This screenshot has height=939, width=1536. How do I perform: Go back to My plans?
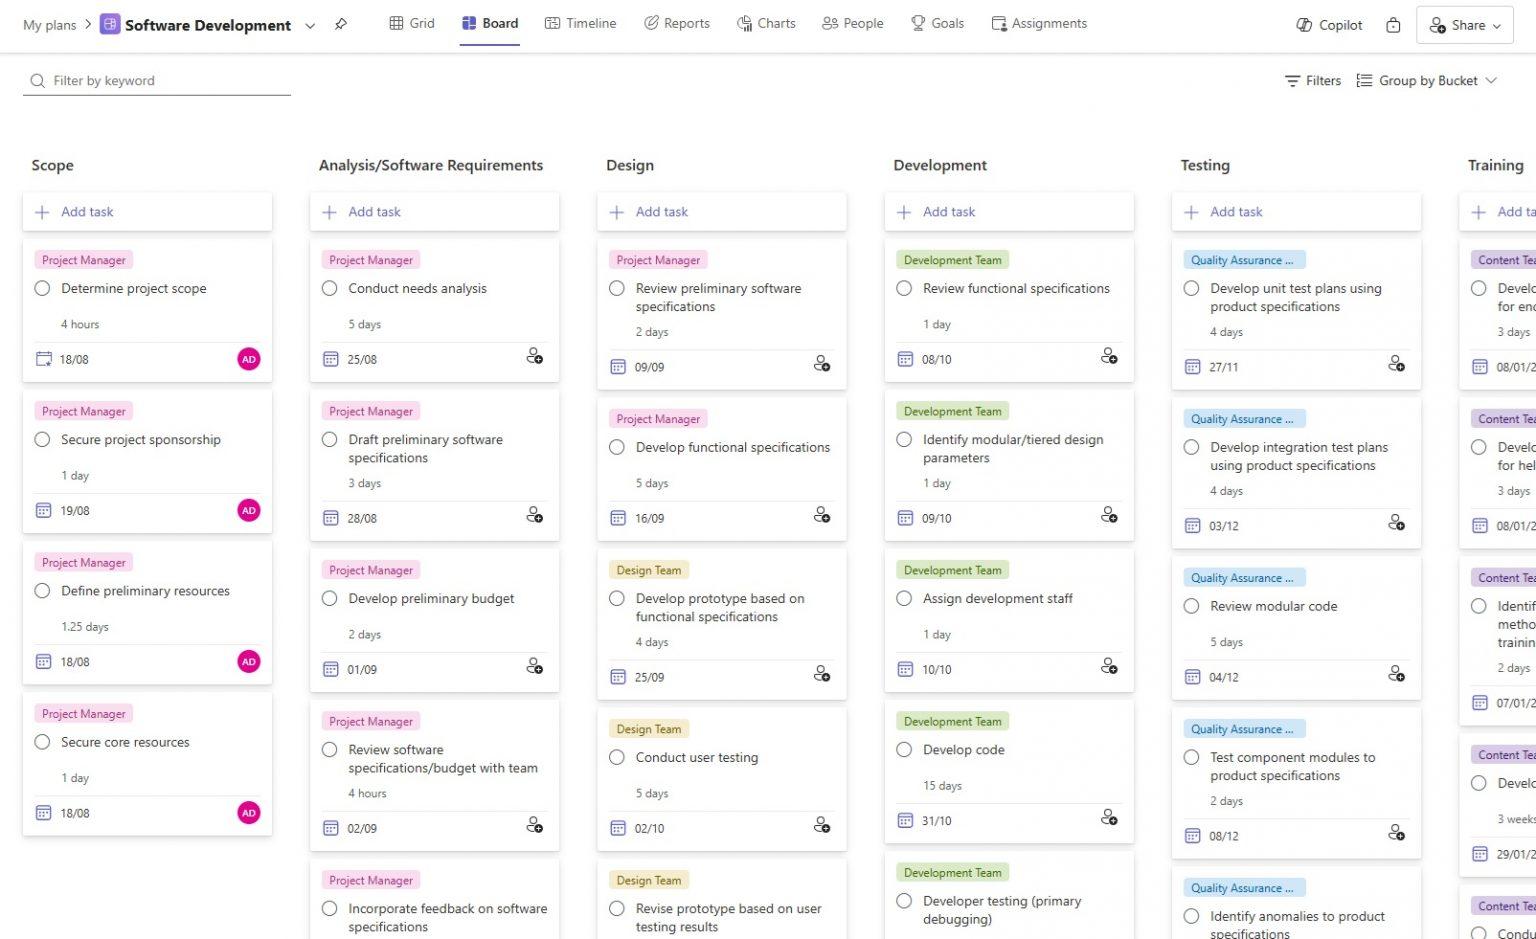tap(48, 25)
